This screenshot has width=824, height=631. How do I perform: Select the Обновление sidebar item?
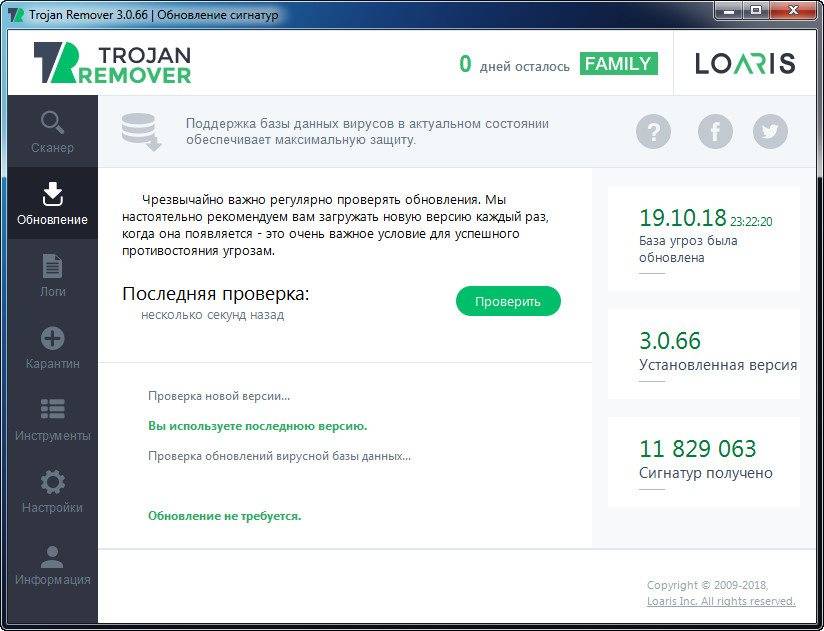click(53, 203)
